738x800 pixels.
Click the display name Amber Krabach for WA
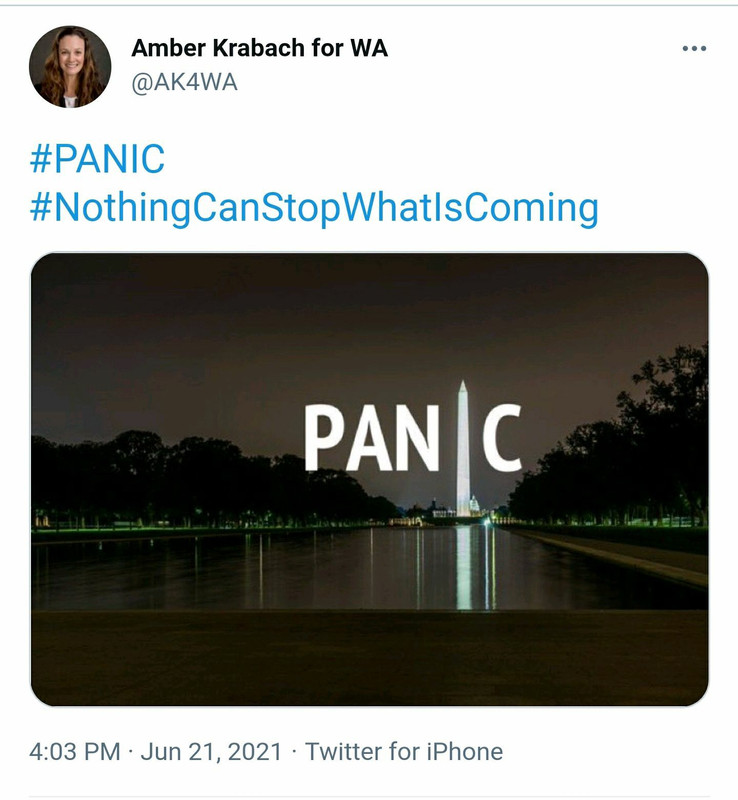coord(259,48)
